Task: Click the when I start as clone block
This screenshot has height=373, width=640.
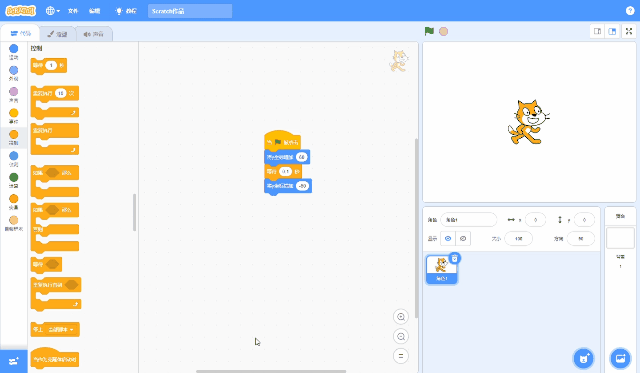Action: click(x=55, y=358)
